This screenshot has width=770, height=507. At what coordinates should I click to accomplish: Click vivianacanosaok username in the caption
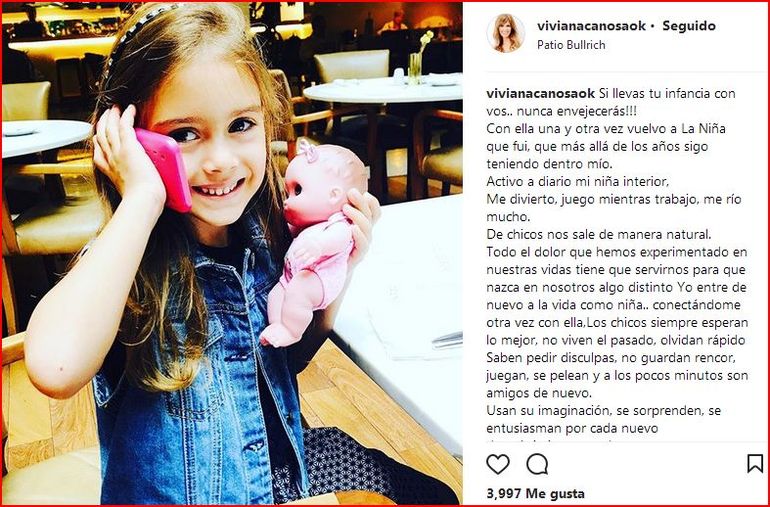click(541, 93)
